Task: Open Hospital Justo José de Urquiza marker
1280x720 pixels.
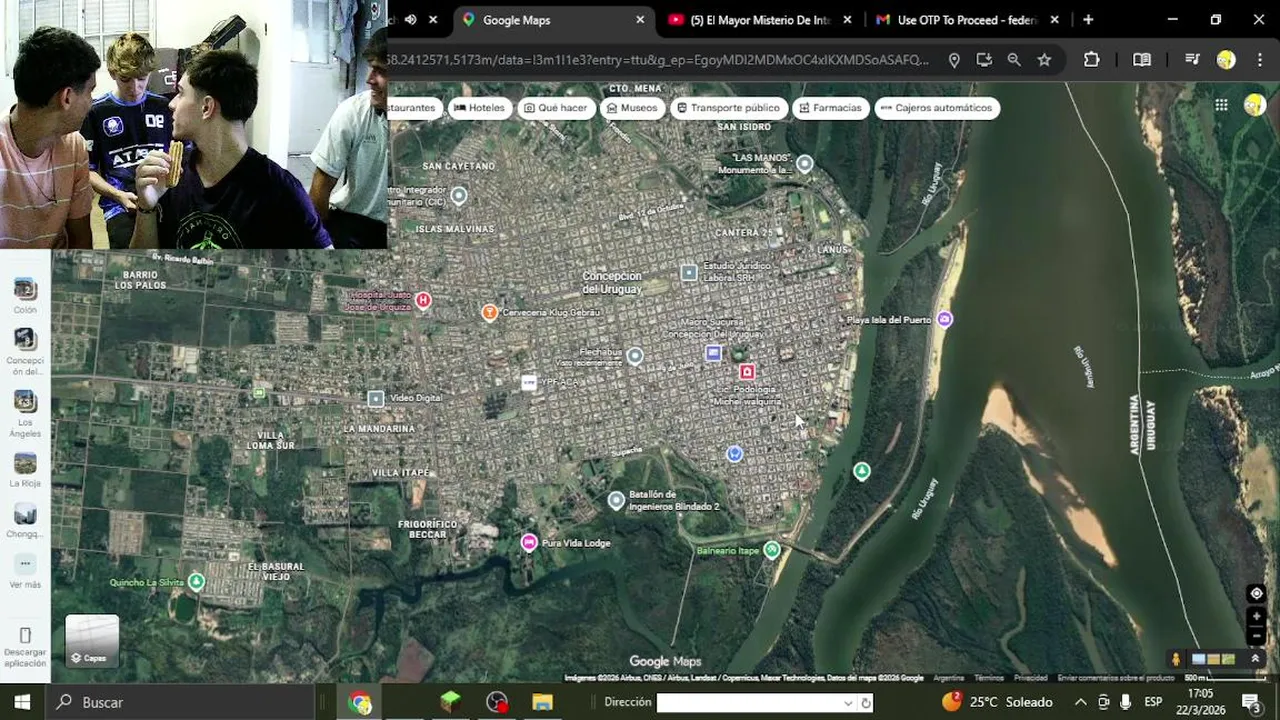Action: 423,300
